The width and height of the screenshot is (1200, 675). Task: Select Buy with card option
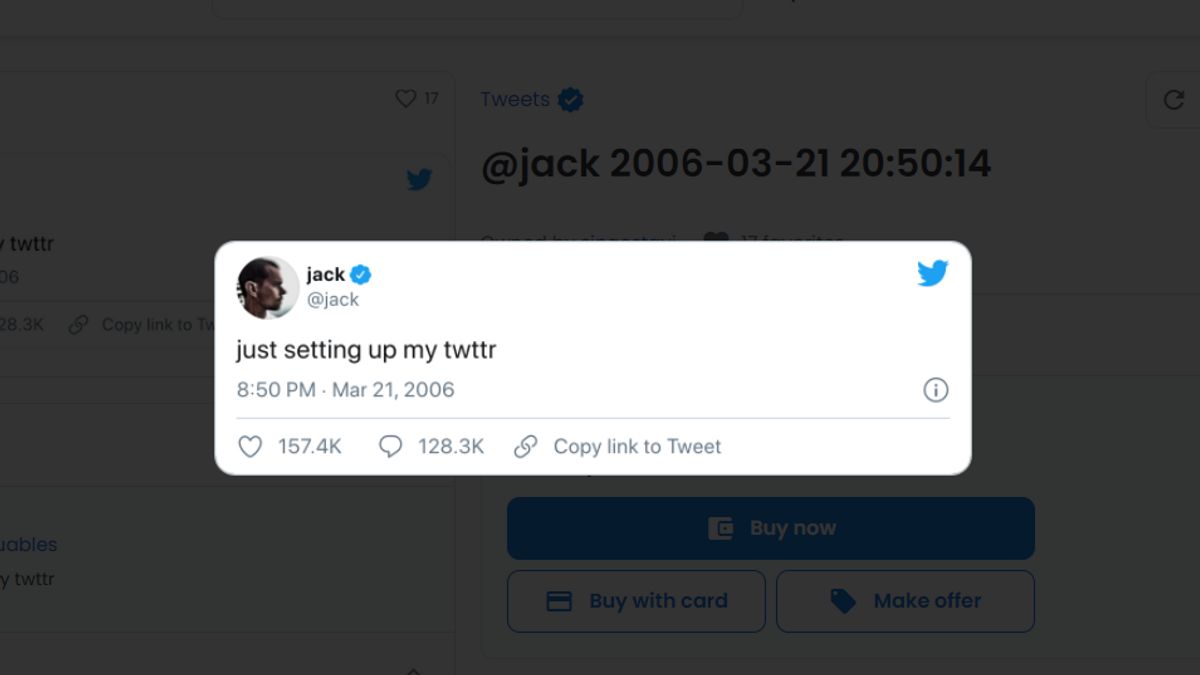(636, 601)
